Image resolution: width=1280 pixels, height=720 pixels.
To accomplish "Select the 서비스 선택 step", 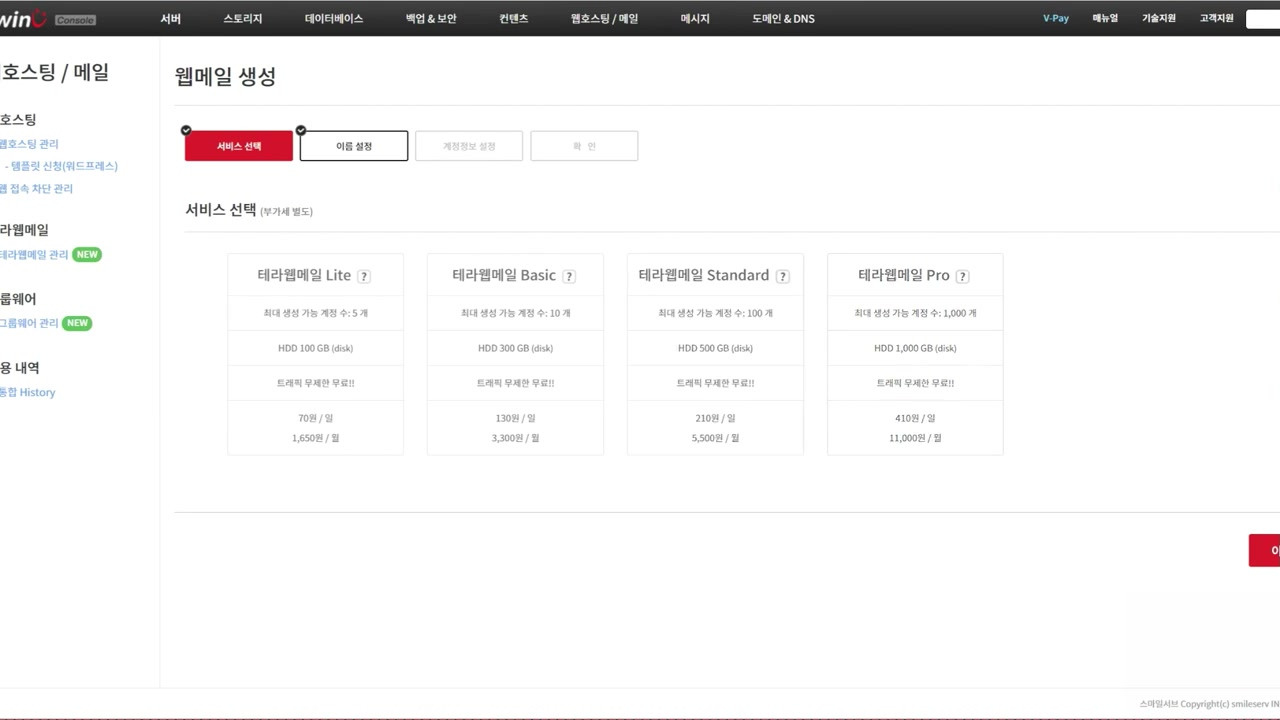I will pyautogui.click(x=239, y=146).
